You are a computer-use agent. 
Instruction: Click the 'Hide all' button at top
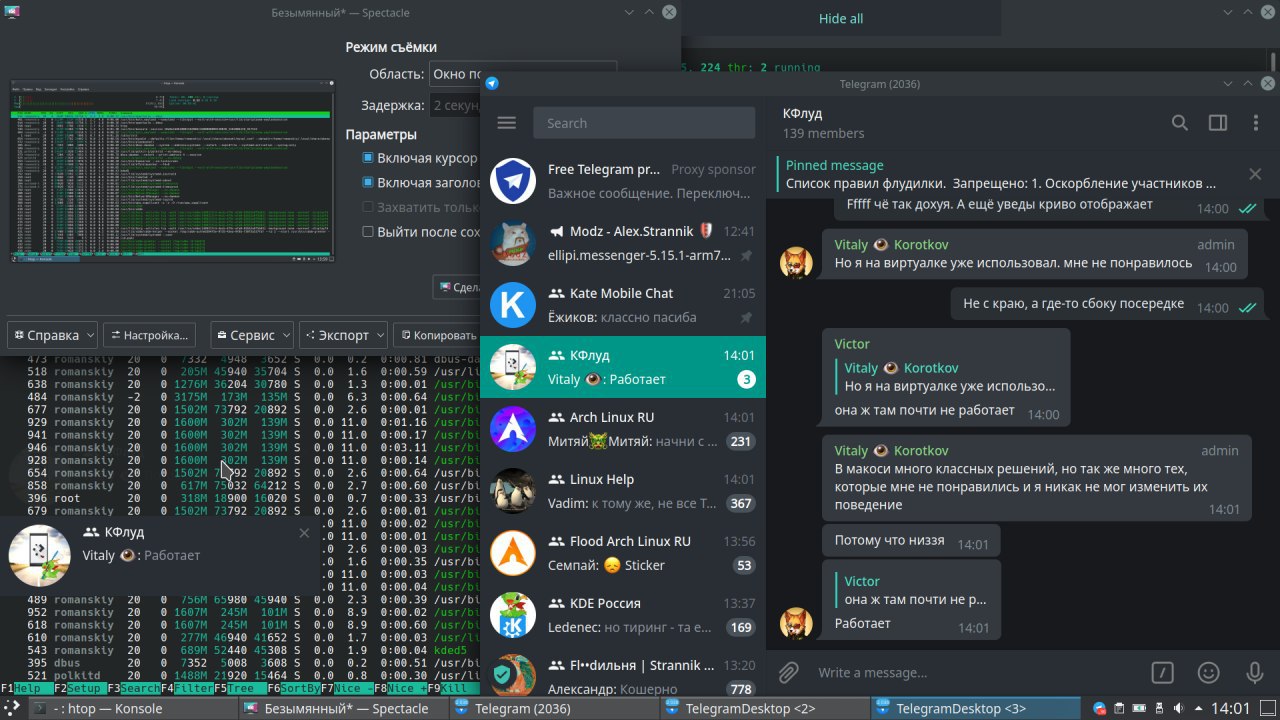pos(841,18)
